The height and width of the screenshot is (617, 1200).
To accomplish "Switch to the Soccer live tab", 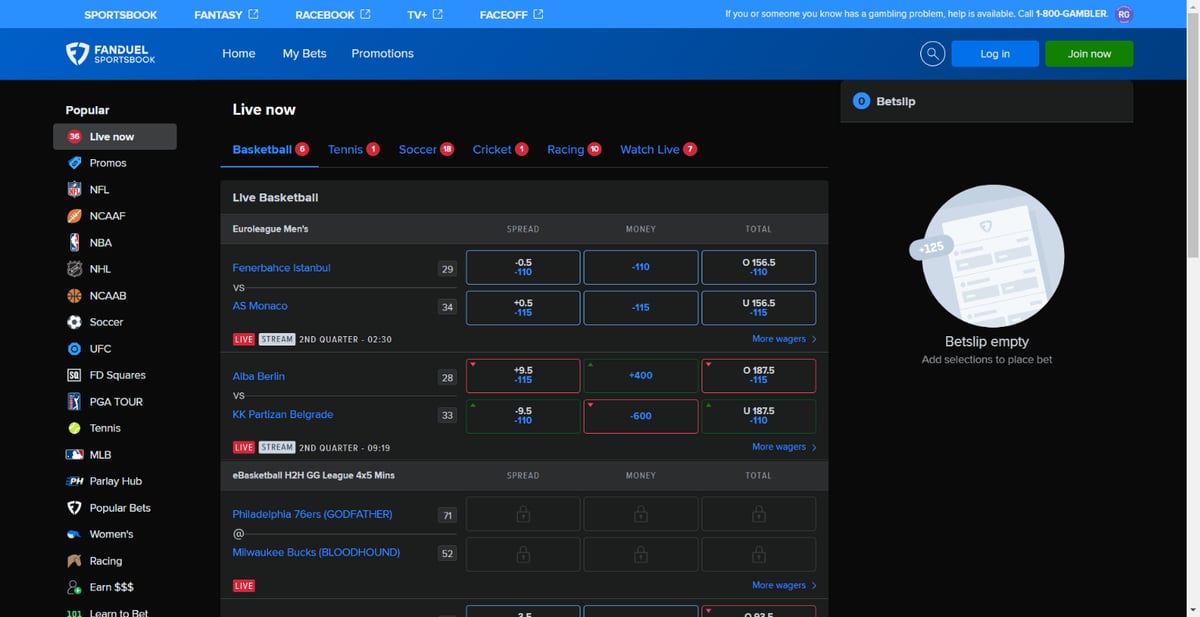I will 426,150.
